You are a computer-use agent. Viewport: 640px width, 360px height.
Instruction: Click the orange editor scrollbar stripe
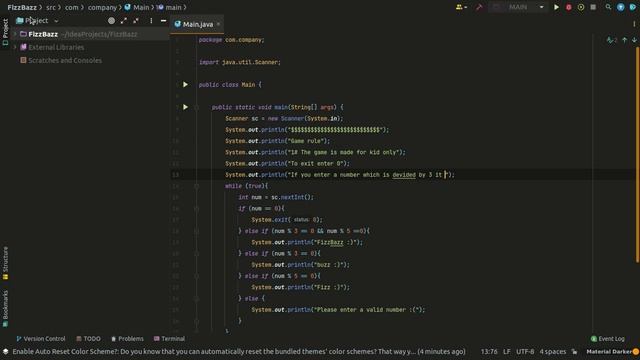(638, 155)
